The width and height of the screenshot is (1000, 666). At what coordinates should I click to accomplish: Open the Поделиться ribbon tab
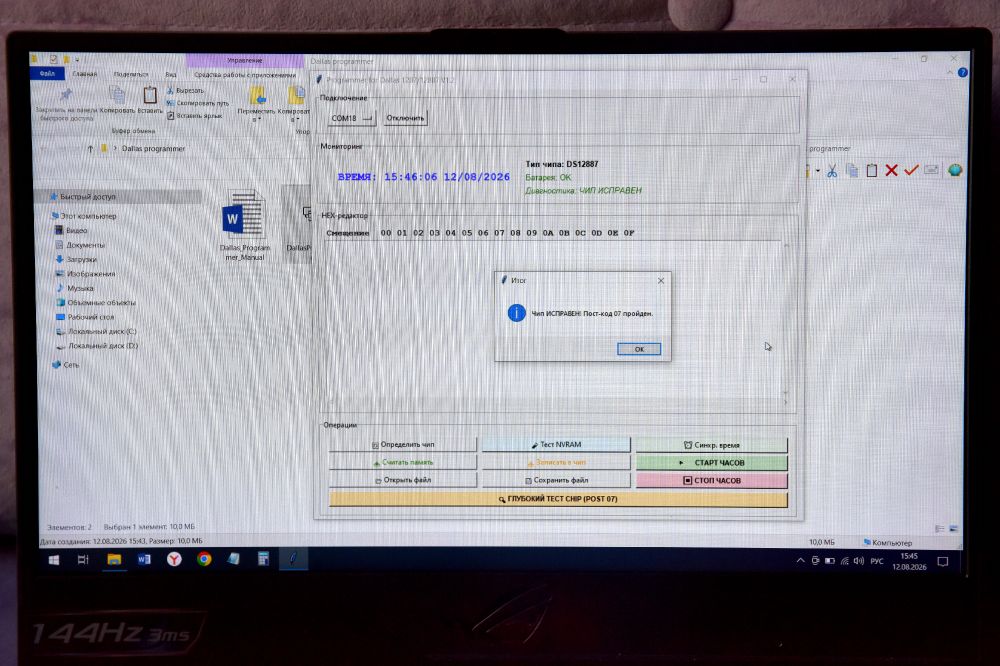click(131, 75)
